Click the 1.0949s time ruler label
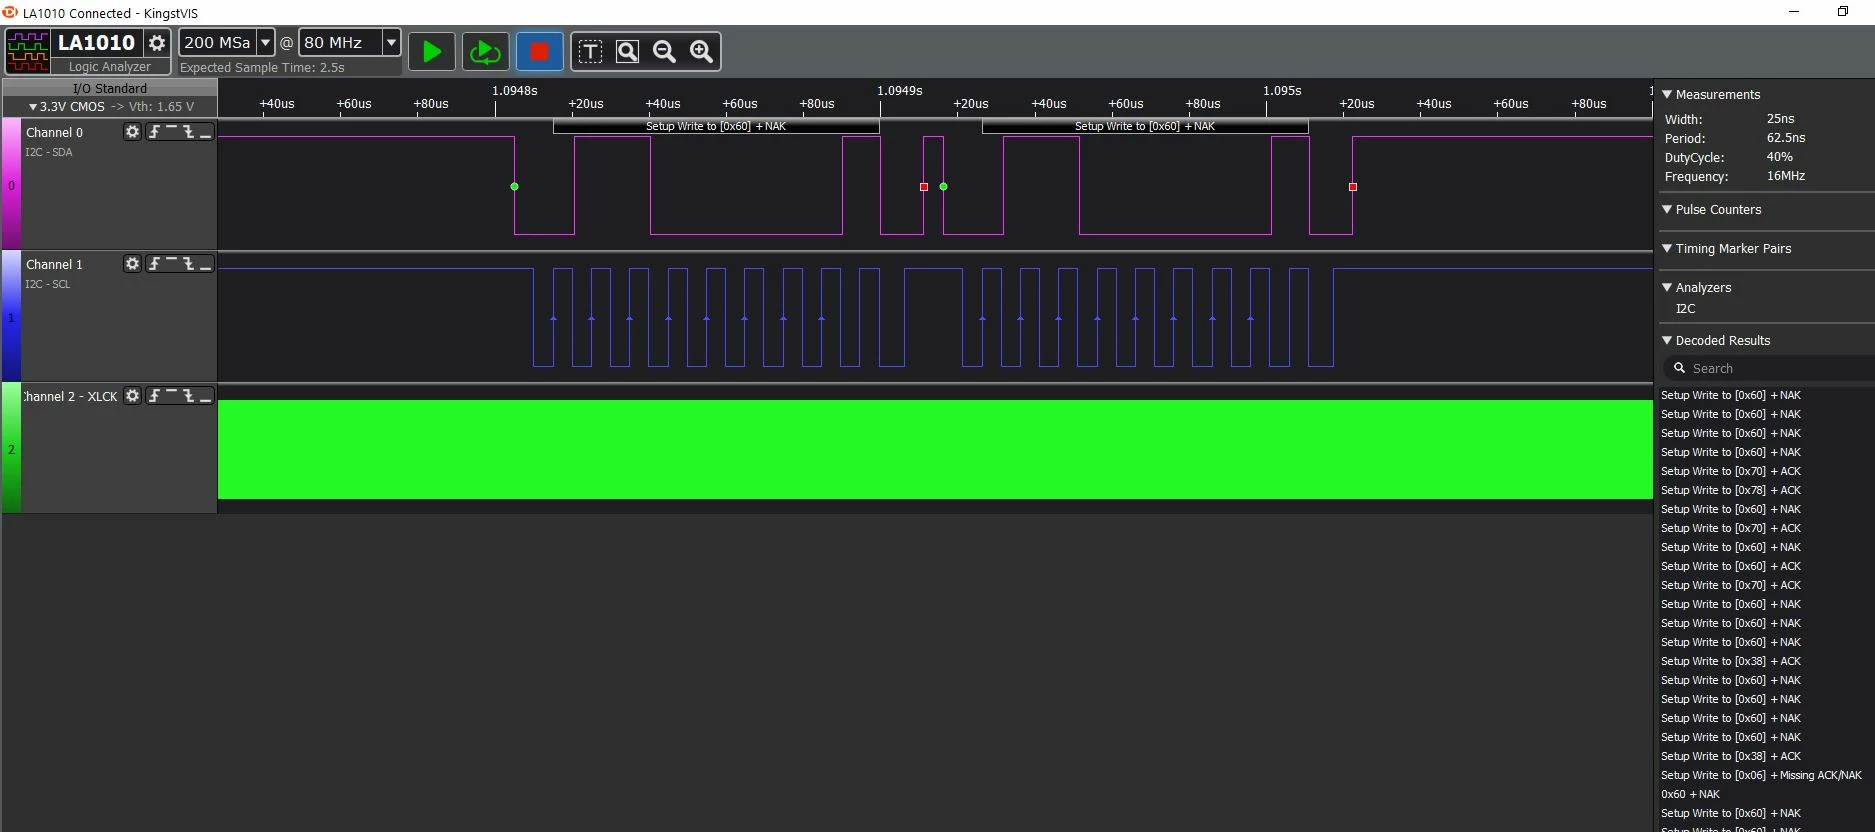The height and width of the screenshot is (832, 1875). (900, 90)
